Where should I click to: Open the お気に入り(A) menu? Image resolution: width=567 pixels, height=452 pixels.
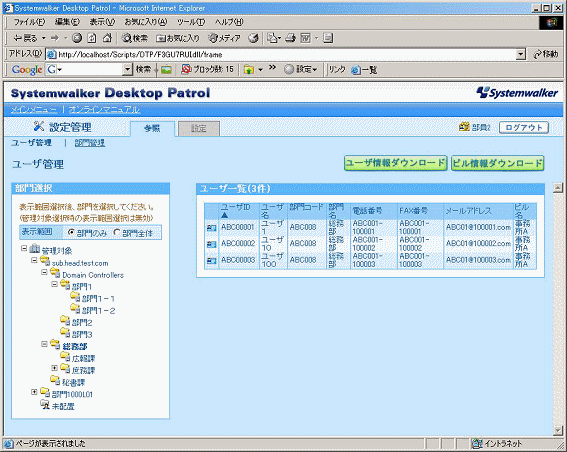click(146, 22)
